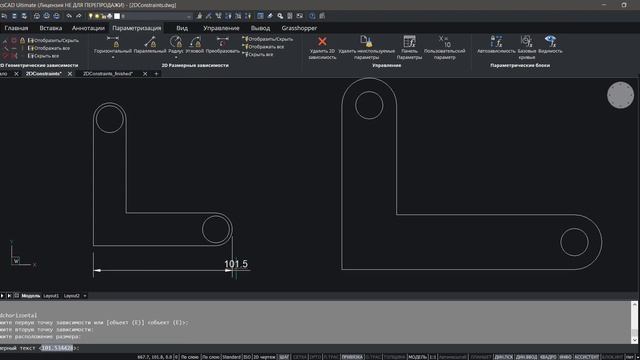Open the Управление ribbon tab
Image resolution: width=640 pixels, height=360 pixels.
click(221, 28)
